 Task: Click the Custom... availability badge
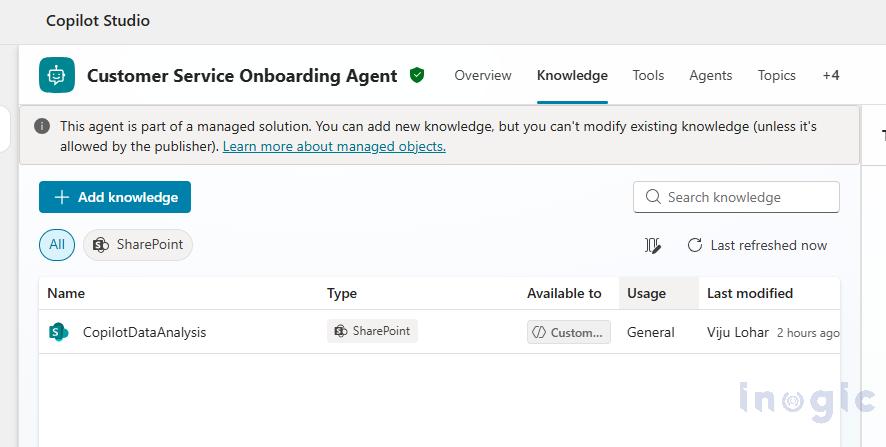pos(569,332)
